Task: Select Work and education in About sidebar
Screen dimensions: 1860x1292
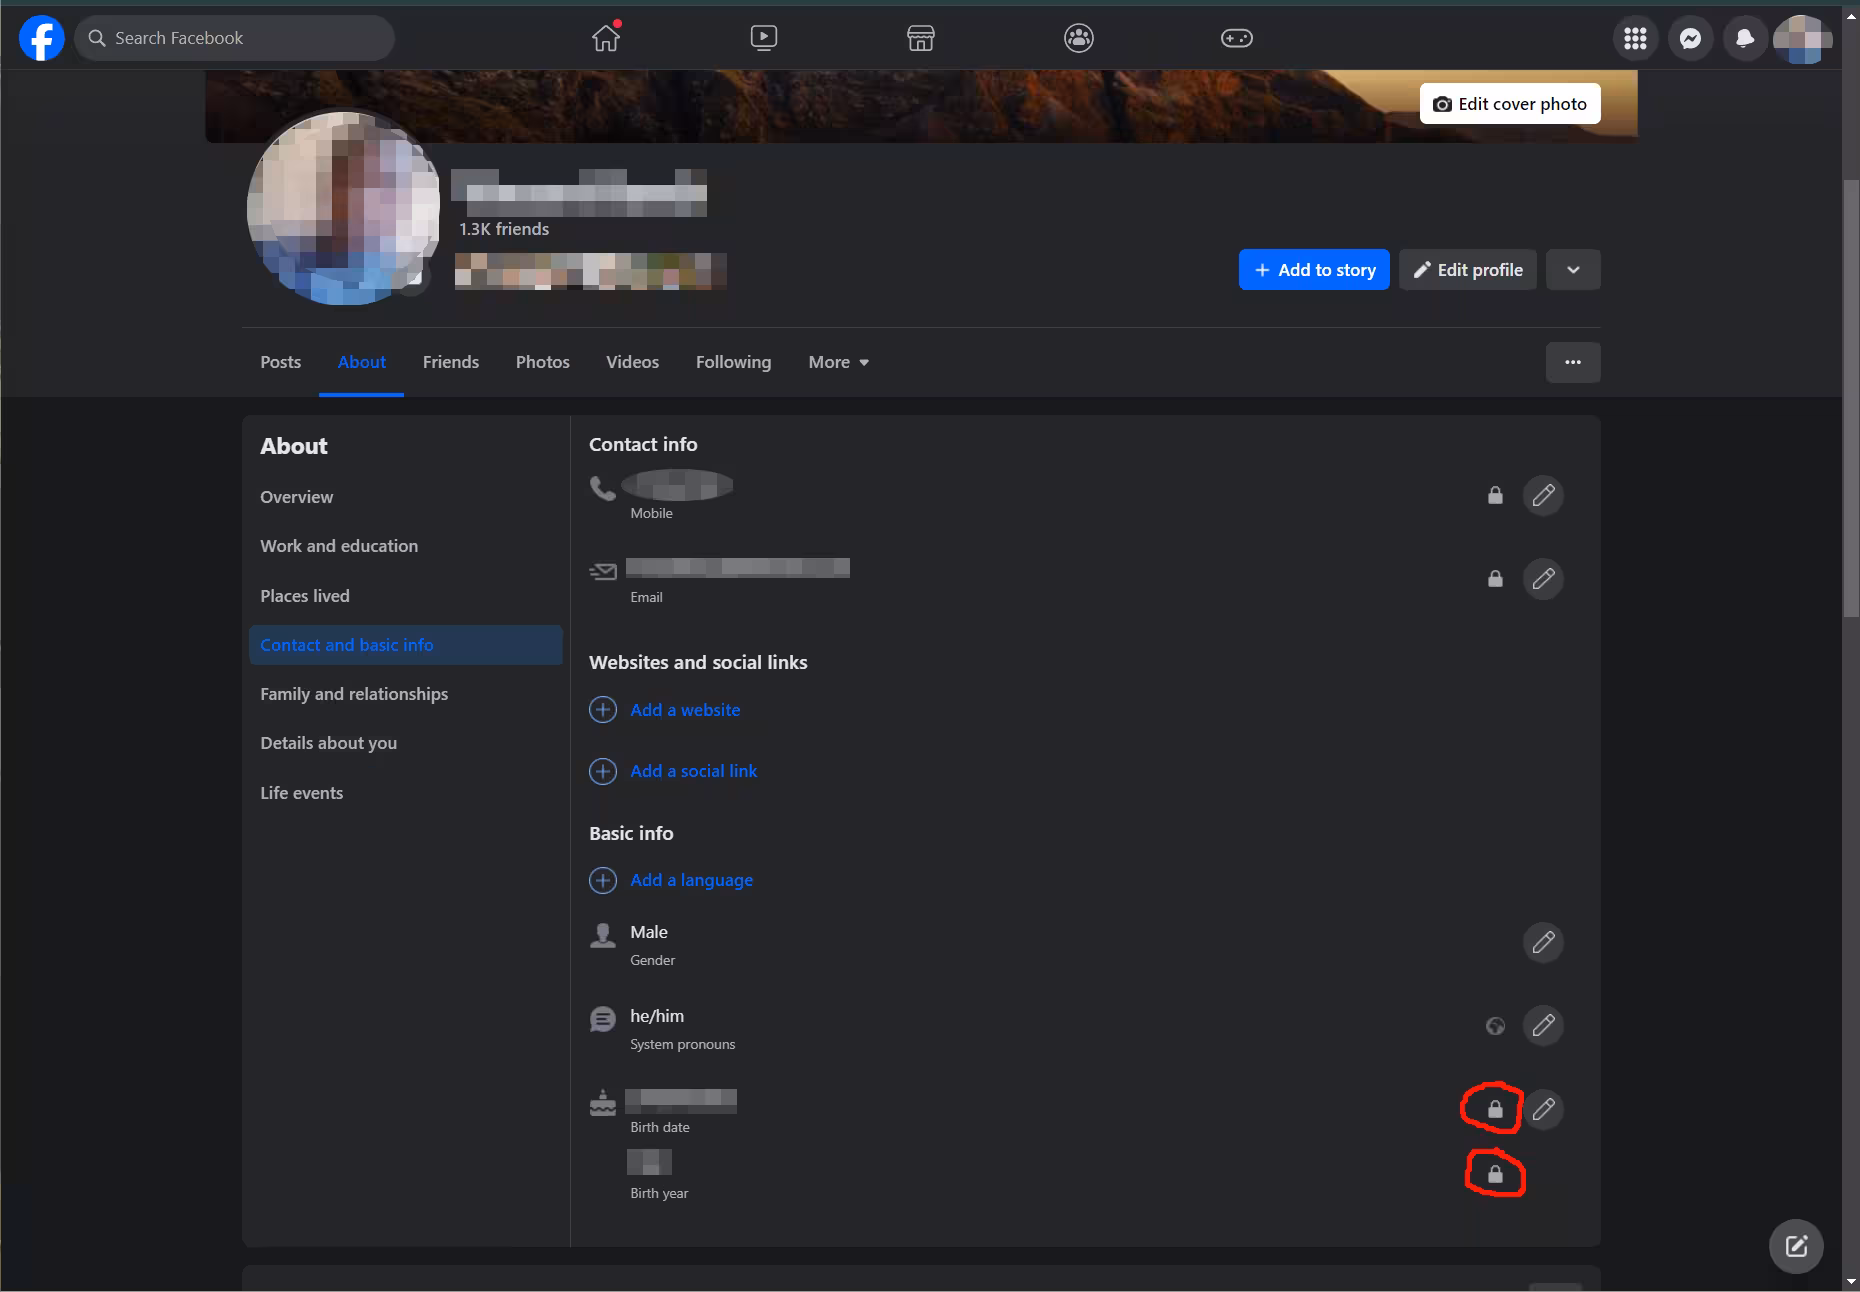Action: point(339,546)
